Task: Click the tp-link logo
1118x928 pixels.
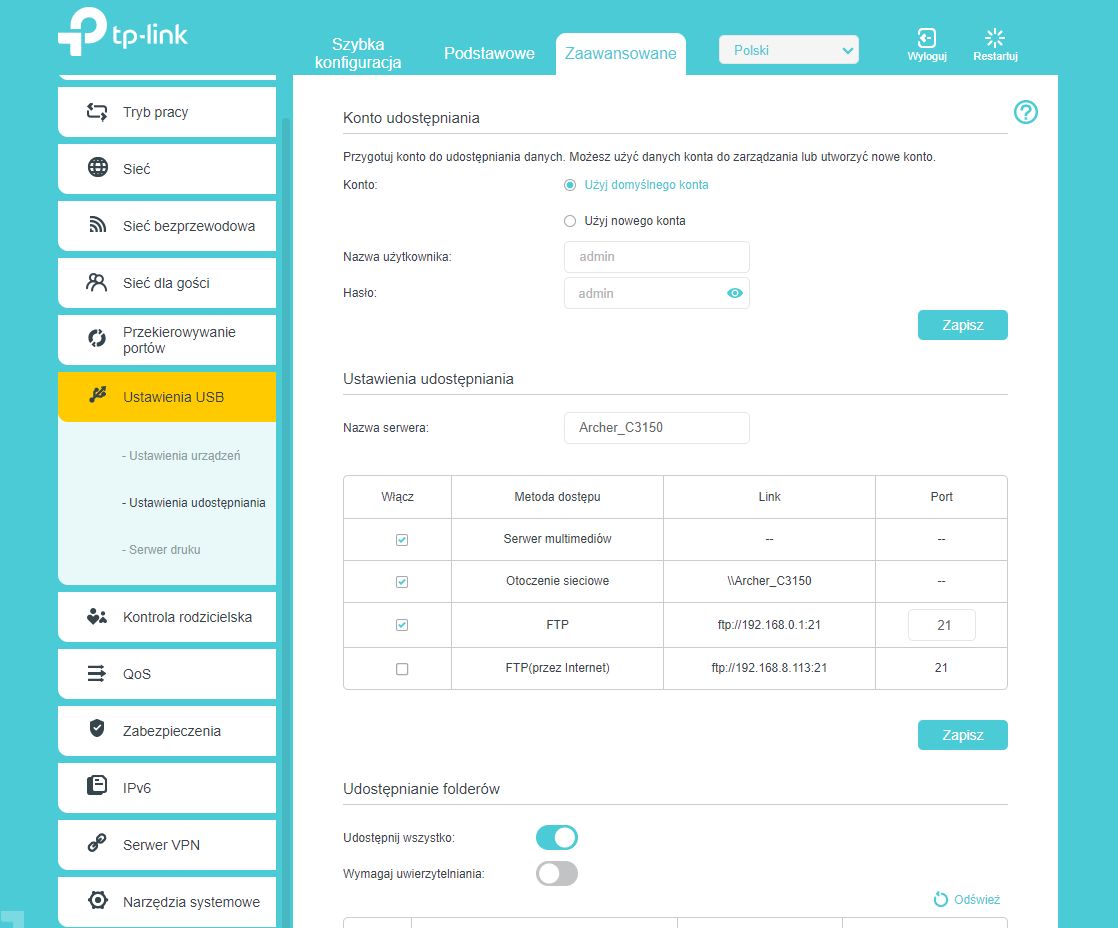Action: (x=123, y=32)
